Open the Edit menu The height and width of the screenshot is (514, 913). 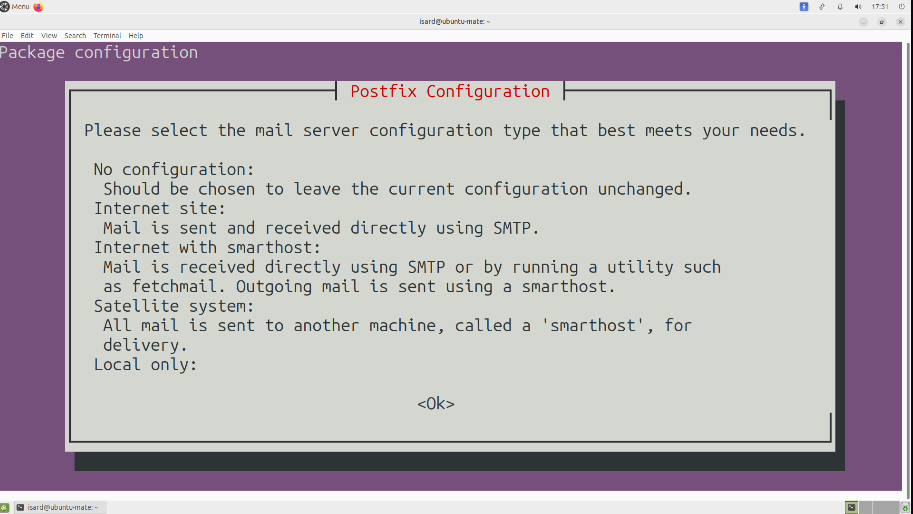pos(27,36)
